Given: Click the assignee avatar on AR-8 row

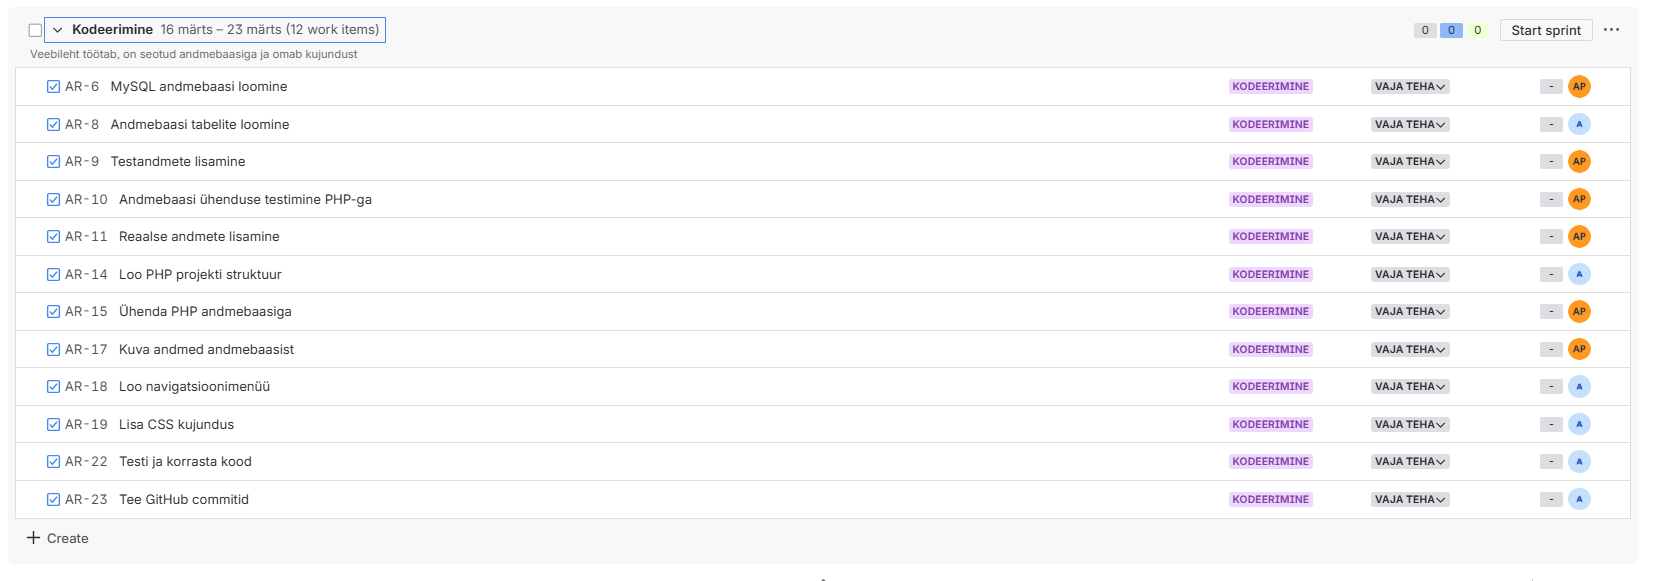Looking at the screenshot, I should click(x=1579, y=124).
